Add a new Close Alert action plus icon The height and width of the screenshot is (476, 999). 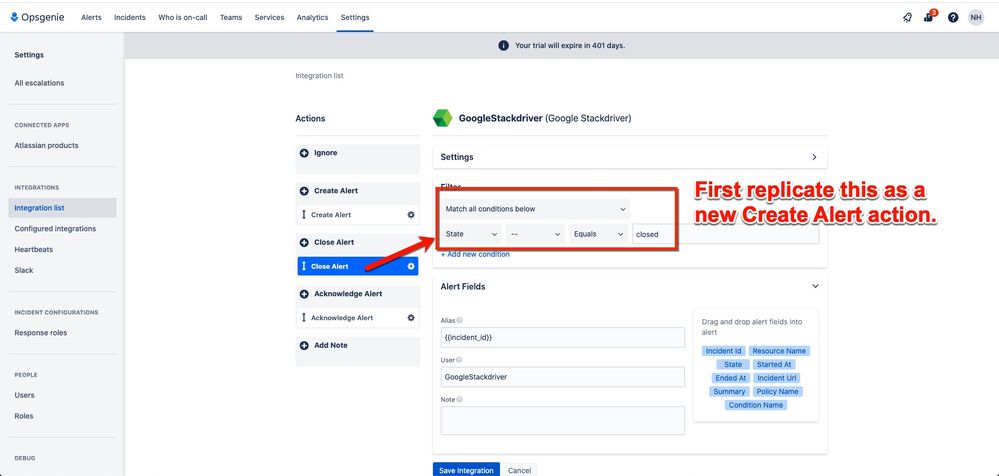(x=304, y=242)
